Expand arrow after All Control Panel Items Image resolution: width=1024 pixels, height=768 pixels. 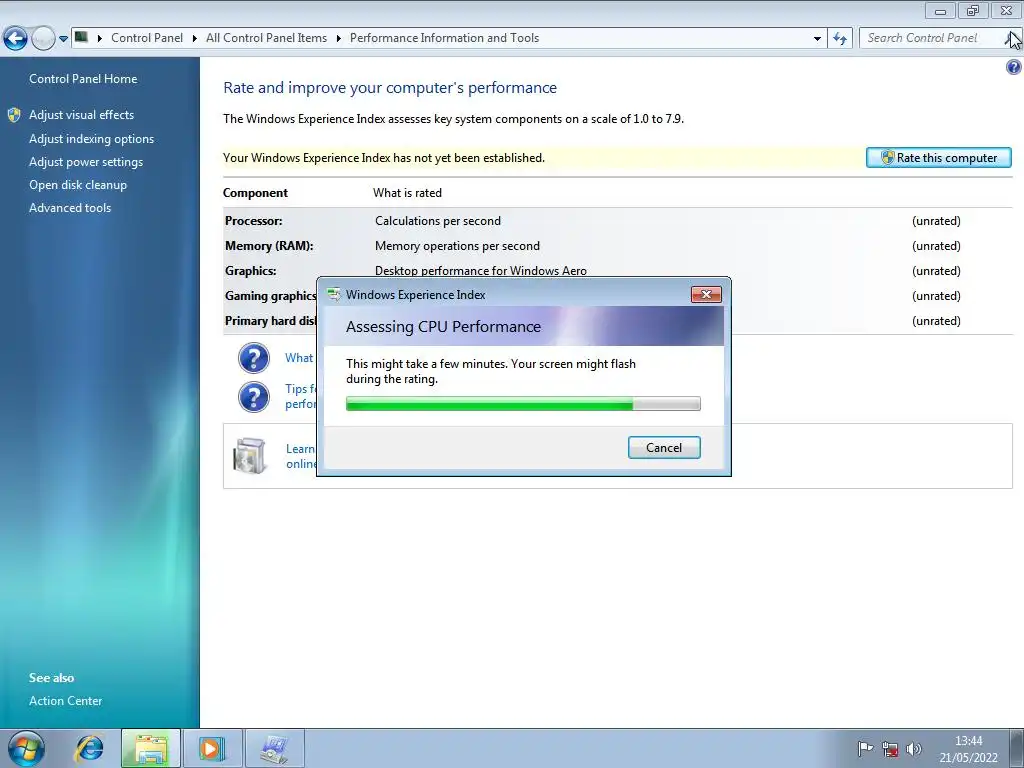tap(338, 39)
